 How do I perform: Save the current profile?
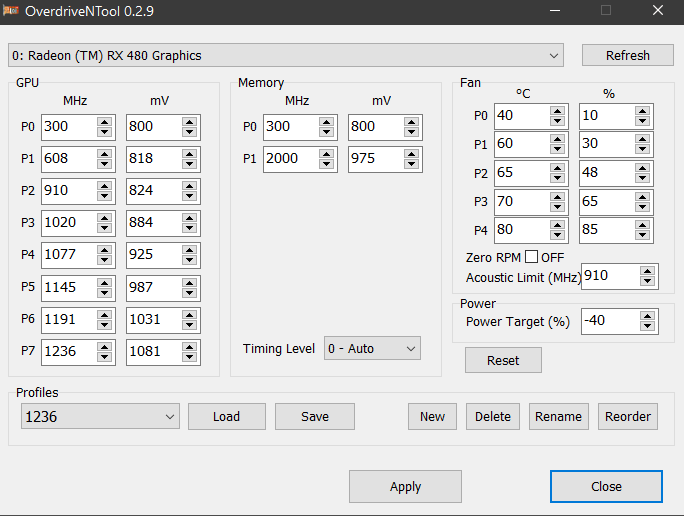pyautogui.click(x=315, y=417)
